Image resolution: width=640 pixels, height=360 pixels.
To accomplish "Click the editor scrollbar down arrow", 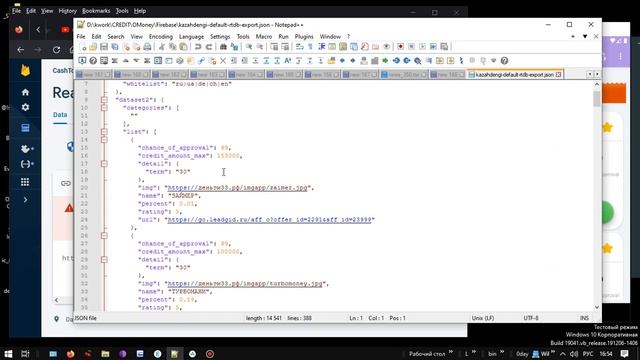I will click(597, 307).
